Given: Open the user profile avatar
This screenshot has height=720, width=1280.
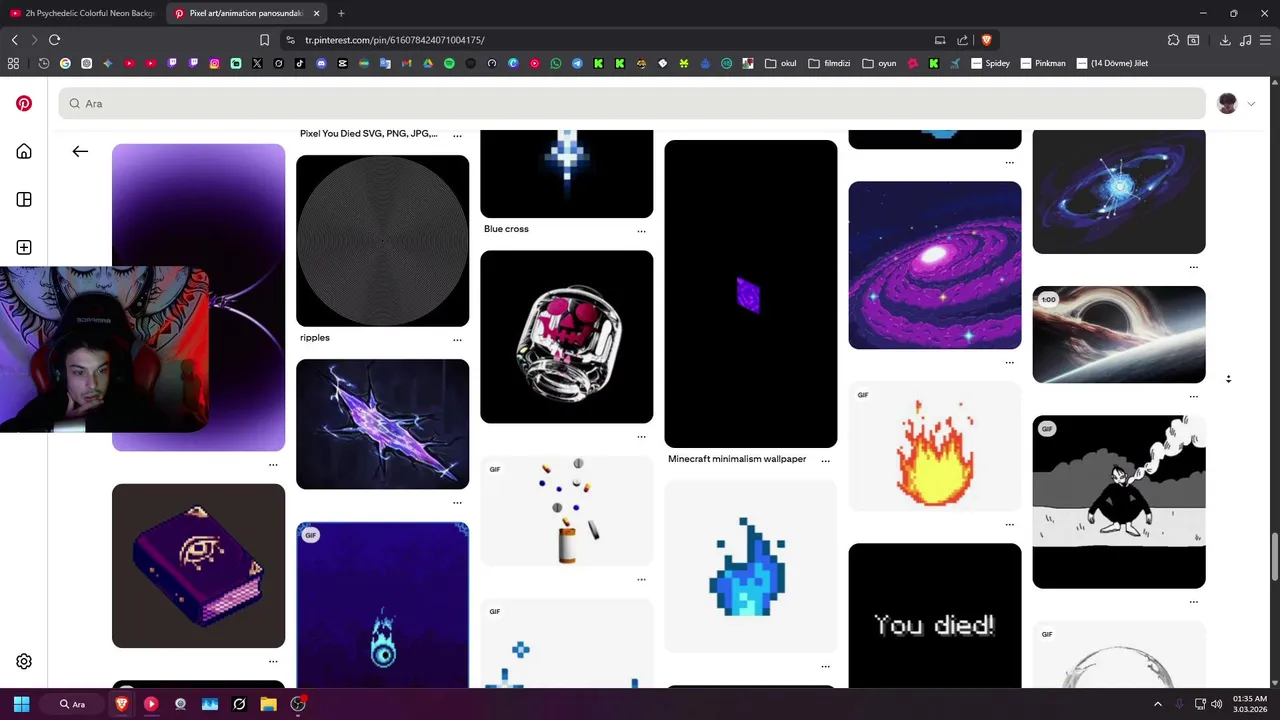Looking at the screenshot, I should (x=1227, y=103).
